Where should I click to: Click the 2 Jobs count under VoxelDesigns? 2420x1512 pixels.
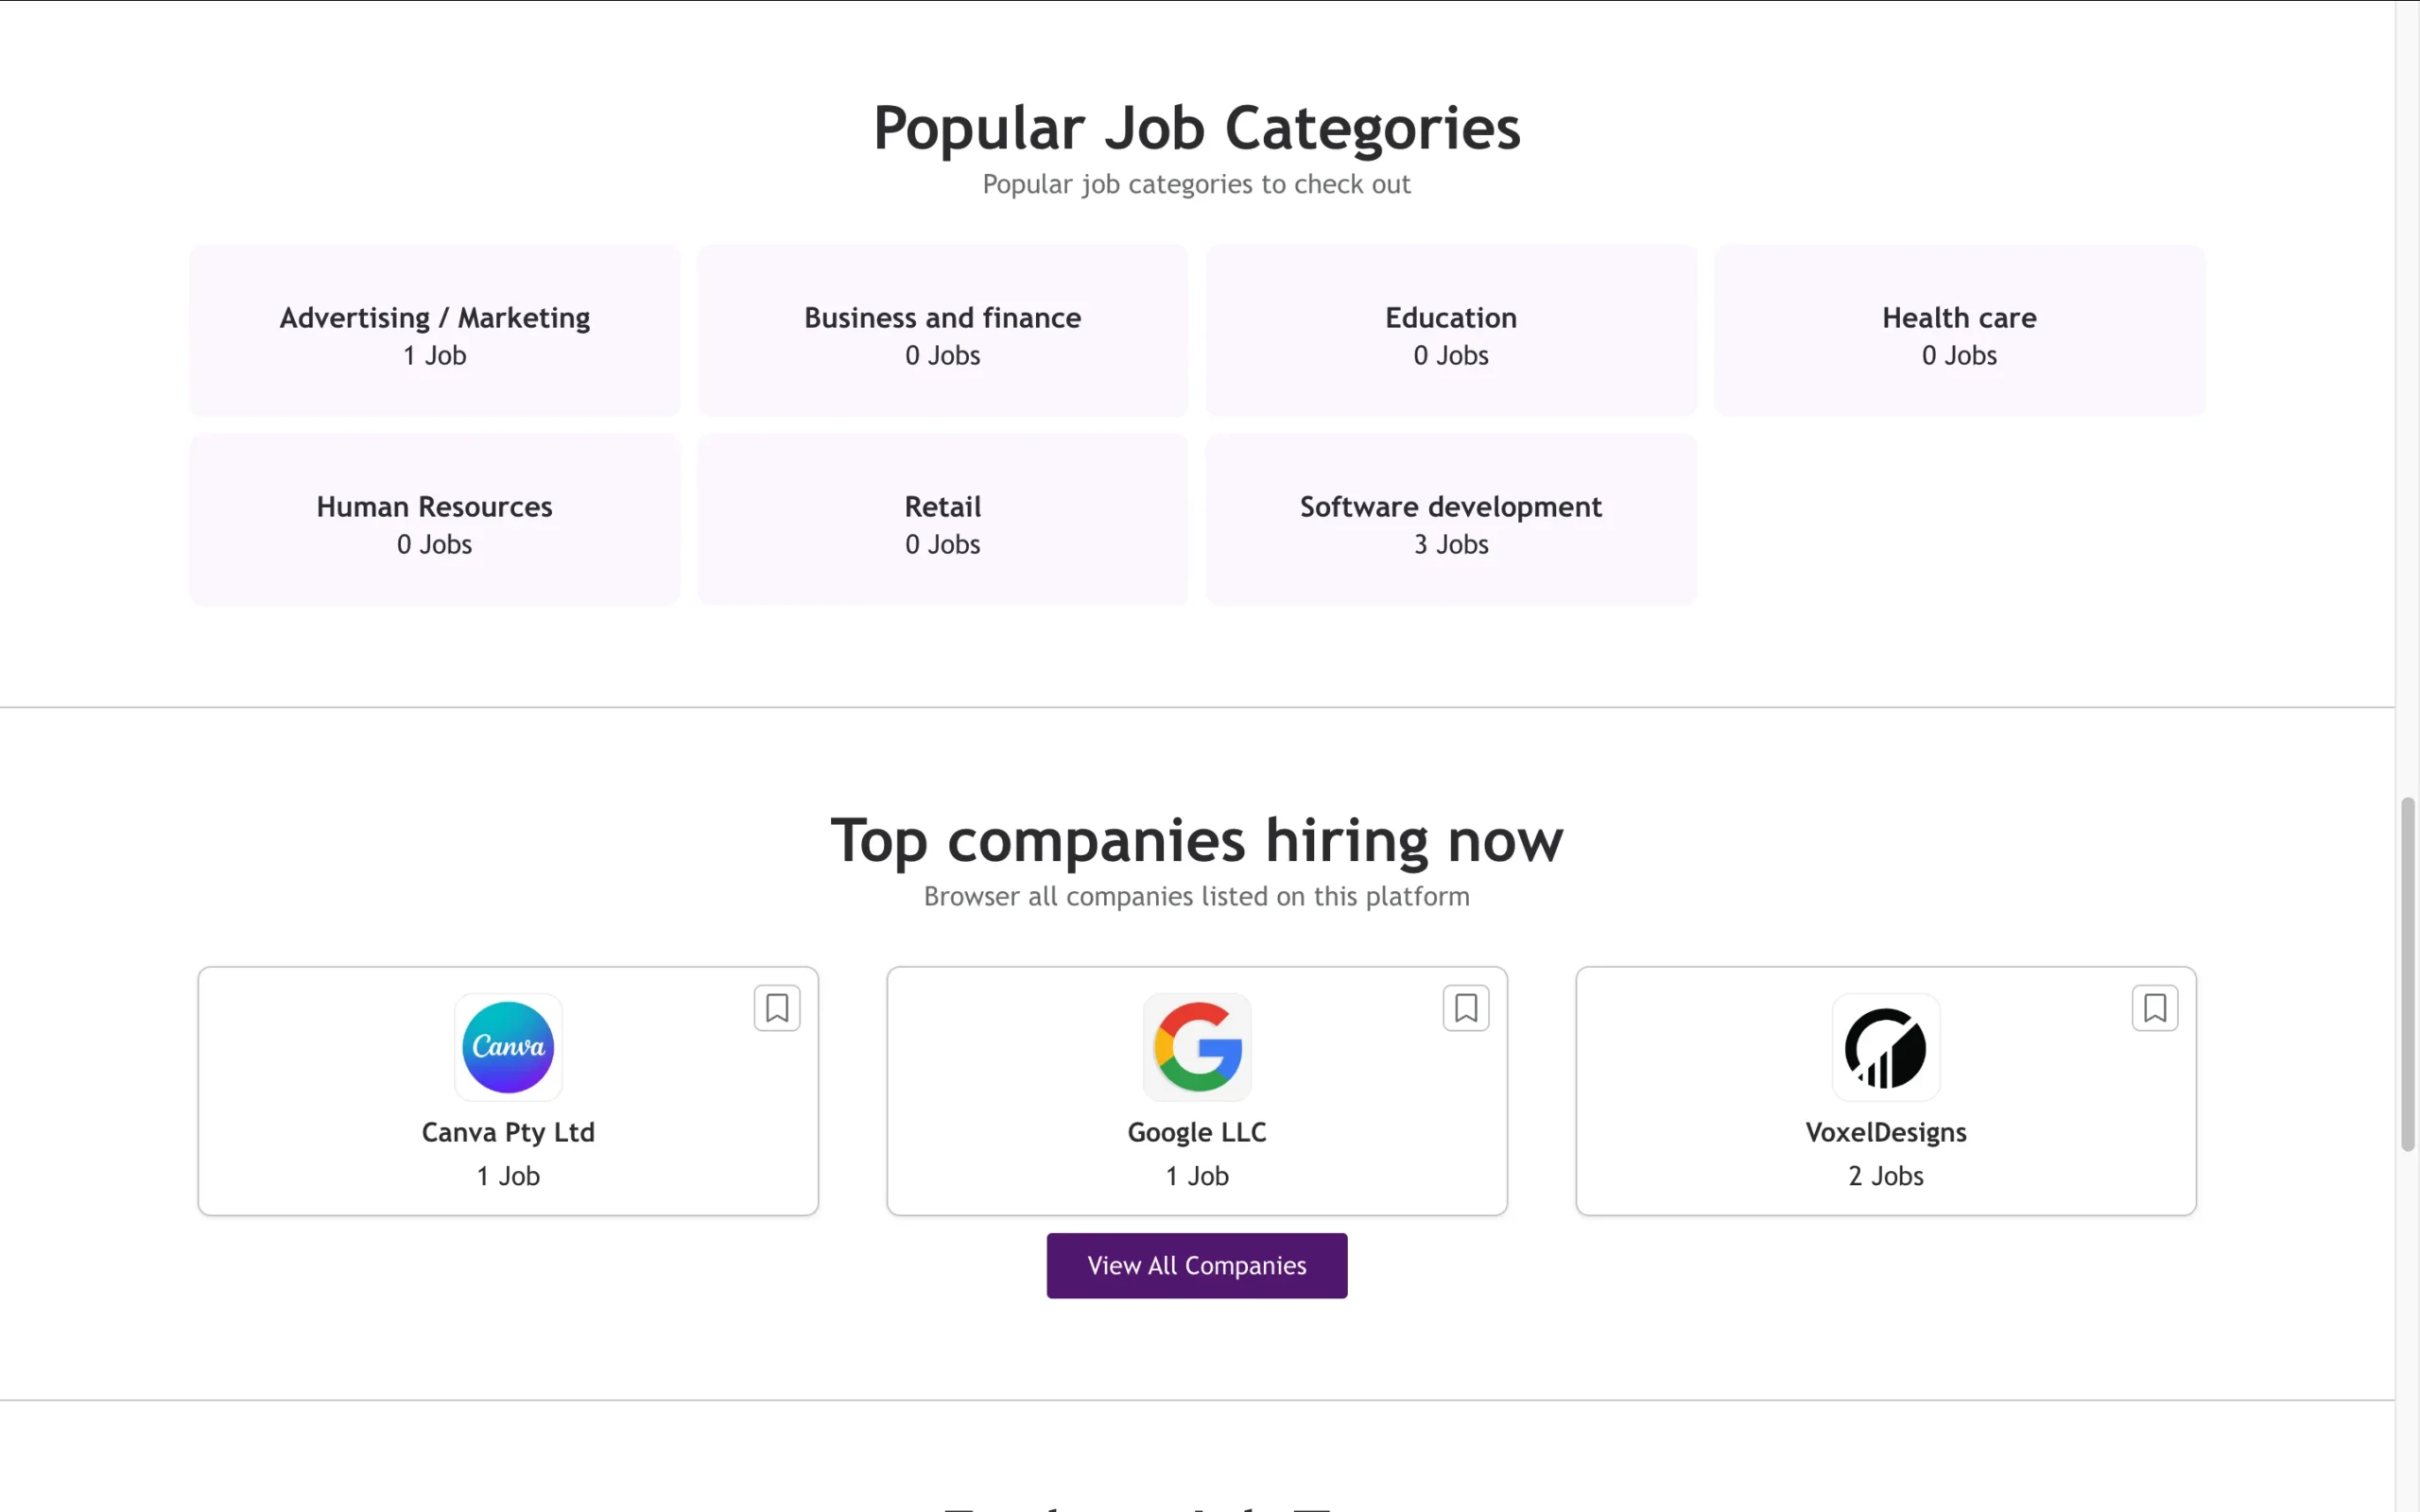[x=1886, y=1176]
